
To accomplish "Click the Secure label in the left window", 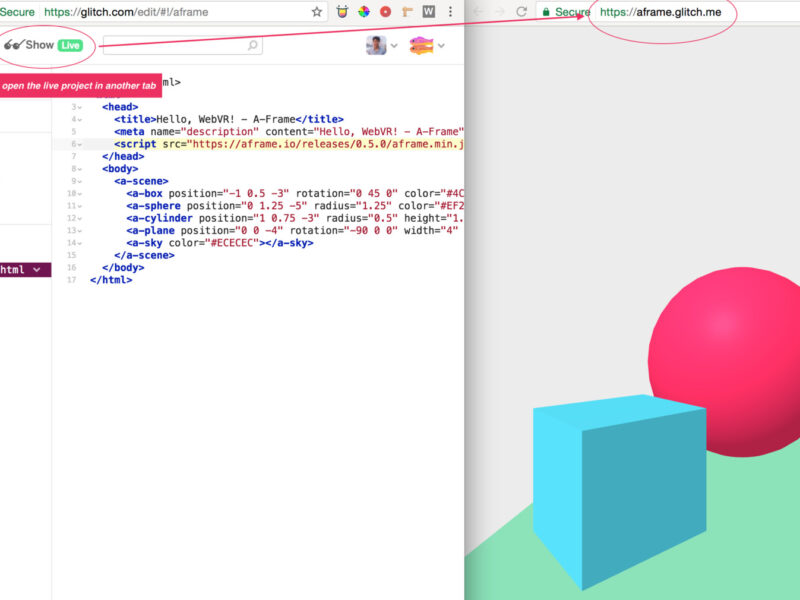I will [17, 12].
